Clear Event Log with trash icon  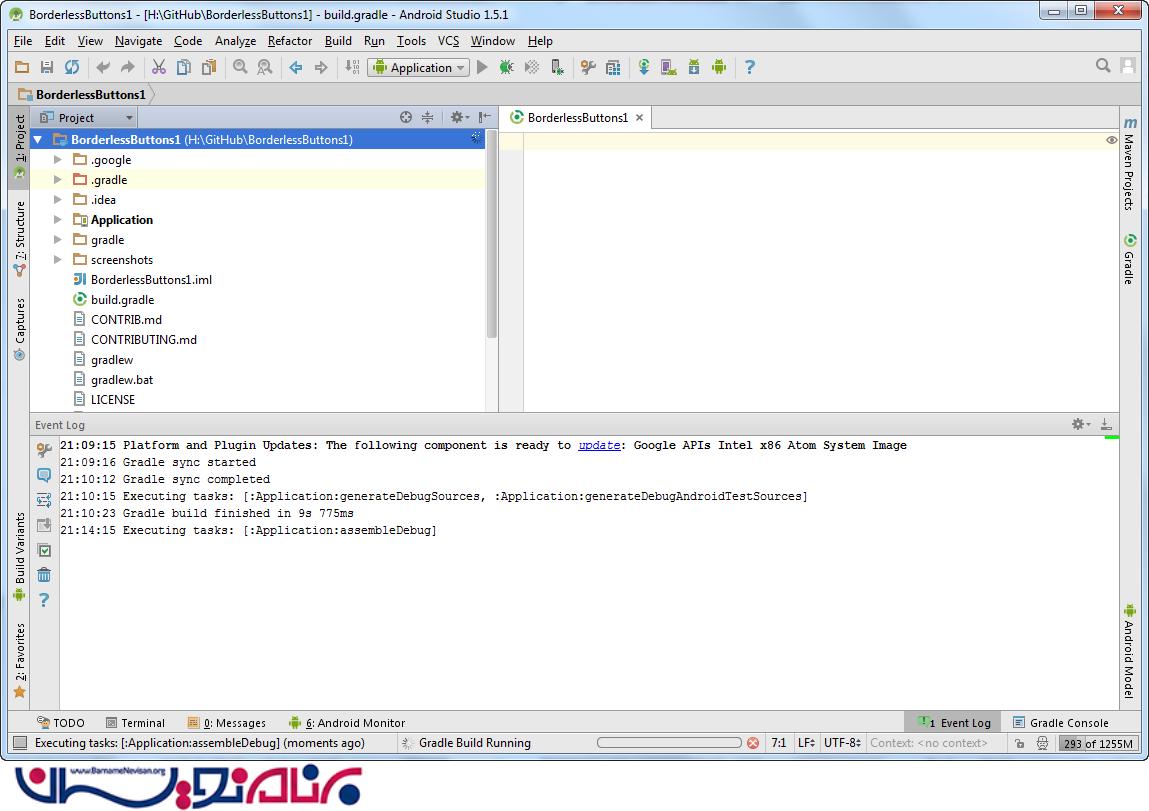(x=44, y=575)
